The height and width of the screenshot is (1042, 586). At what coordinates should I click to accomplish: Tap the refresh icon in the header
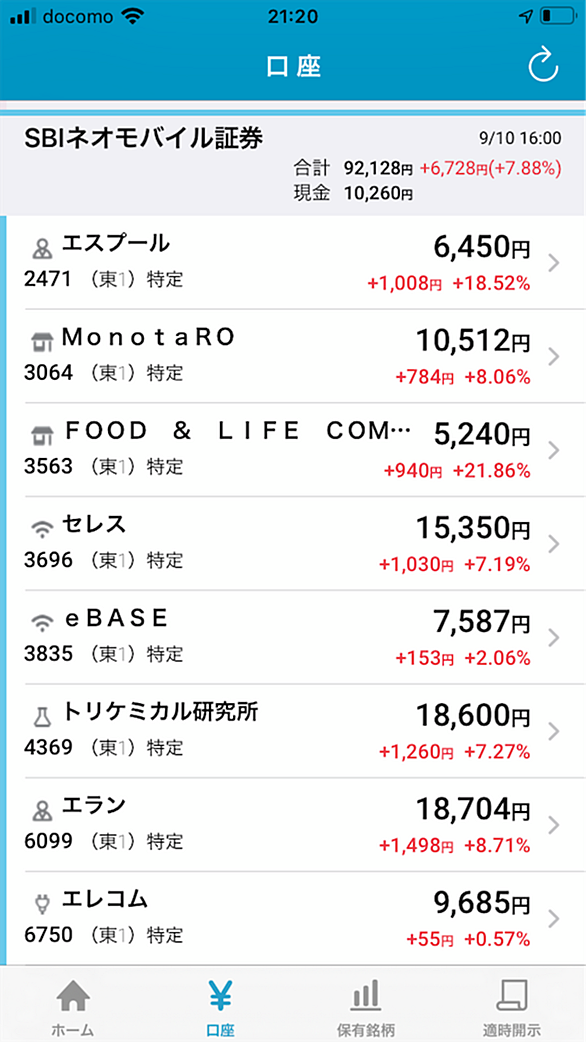click(543, 65)
